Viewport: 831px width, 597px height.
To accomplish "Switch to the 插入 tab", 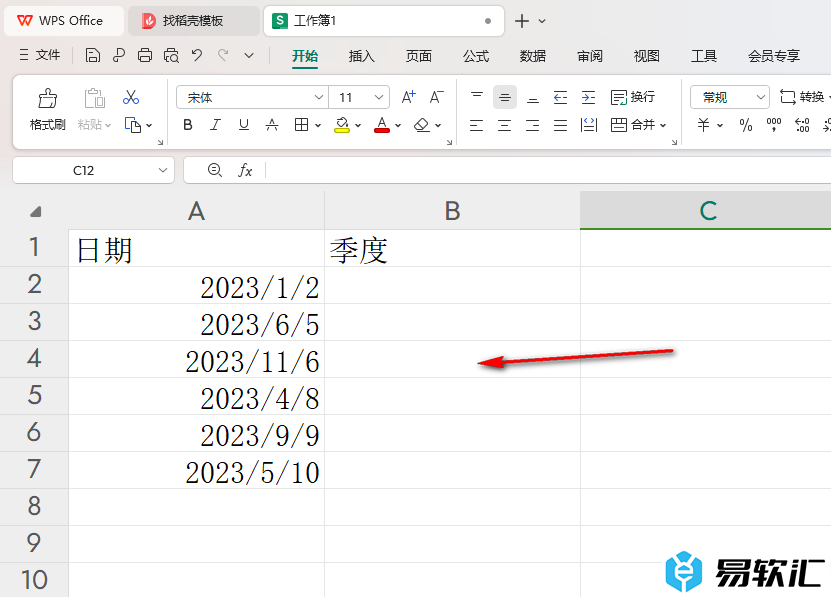I will coord(361,56).
